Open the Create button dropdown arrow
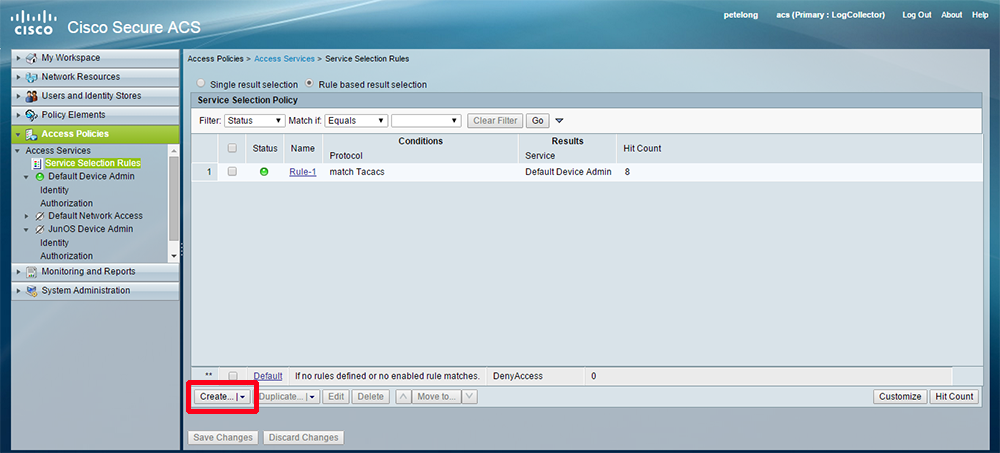Viewport: 1000px width, 453px height. [243, 397]
